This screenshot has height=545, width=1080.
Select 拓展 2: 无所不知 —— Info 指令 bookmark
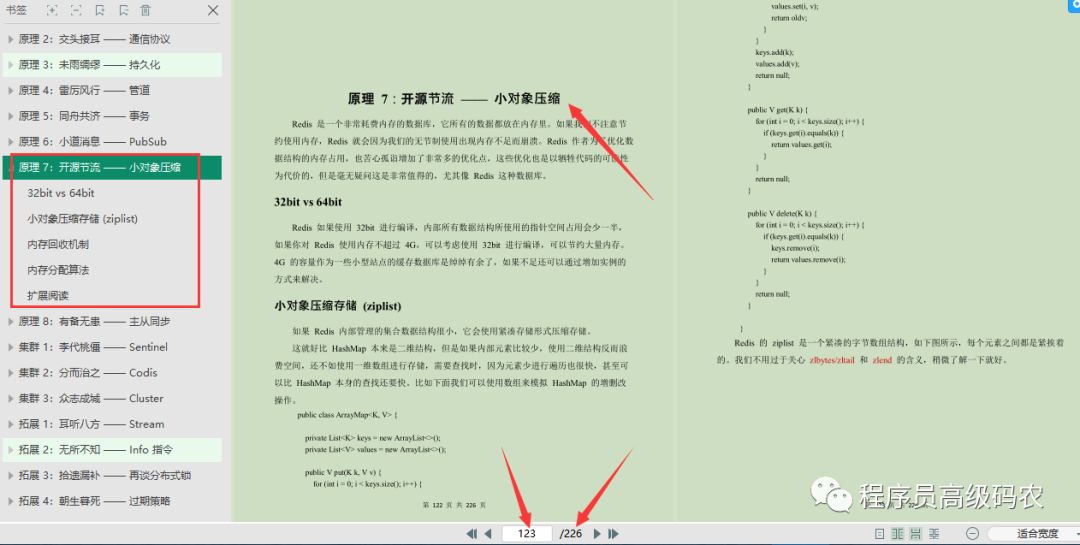[x=96, y=449]
